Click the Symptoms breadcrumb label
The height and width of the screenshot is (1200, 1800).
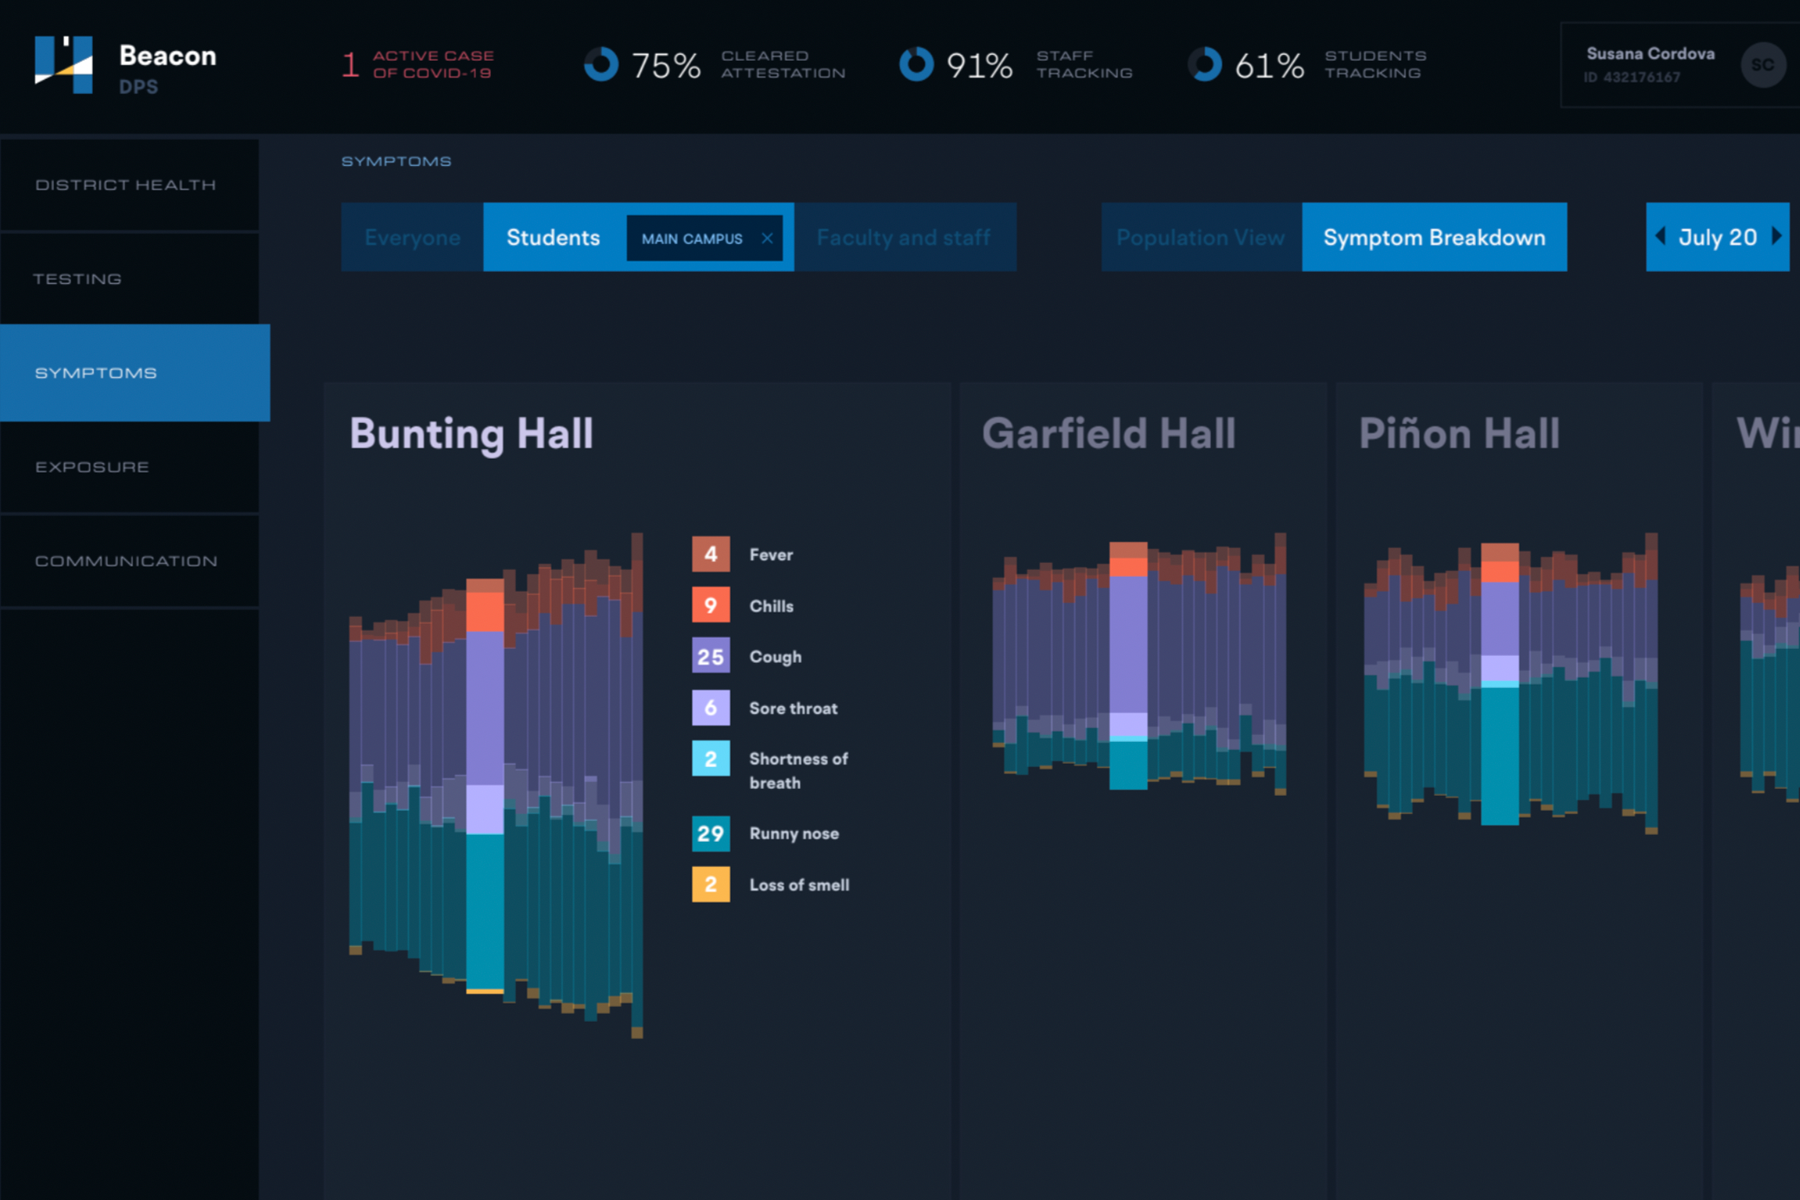click(x=396, y=161)
